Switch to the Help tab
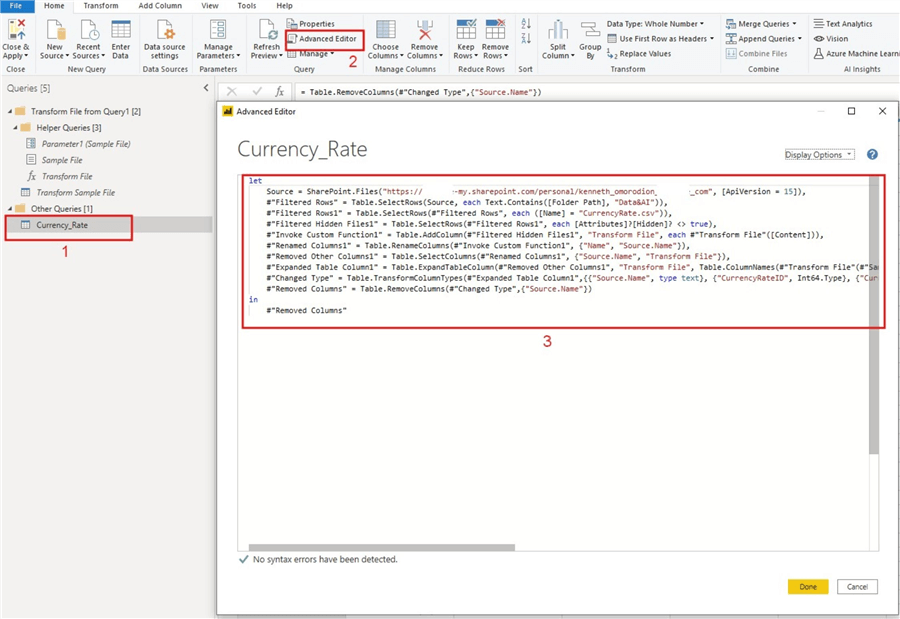Viewport: 900px width, 619px height. [284, 6]
